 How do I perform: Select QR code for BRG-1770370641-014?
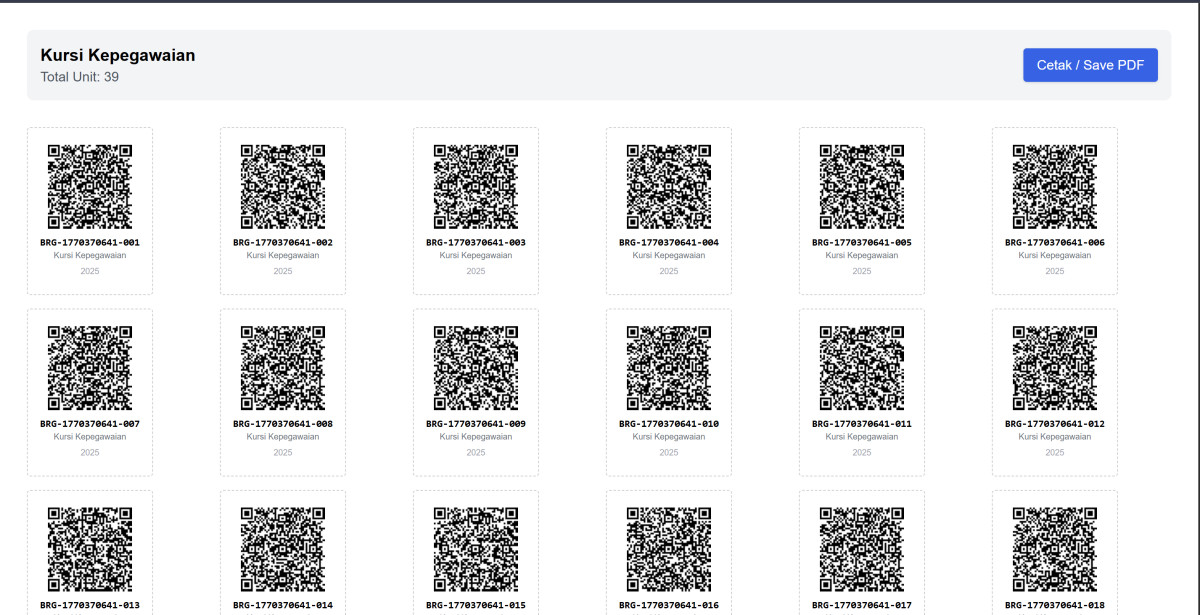point(283,549)
